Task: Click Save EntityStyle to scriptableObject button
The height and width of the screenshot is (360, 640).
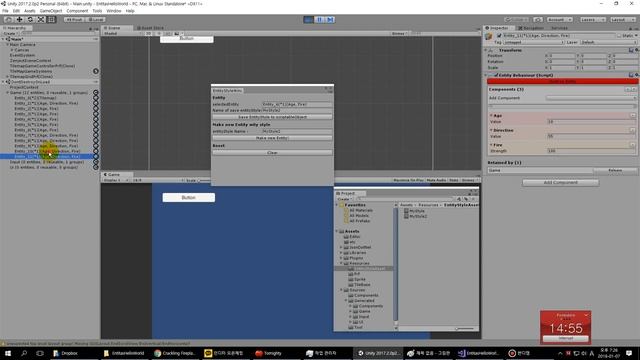Action: tap(272, 117)
